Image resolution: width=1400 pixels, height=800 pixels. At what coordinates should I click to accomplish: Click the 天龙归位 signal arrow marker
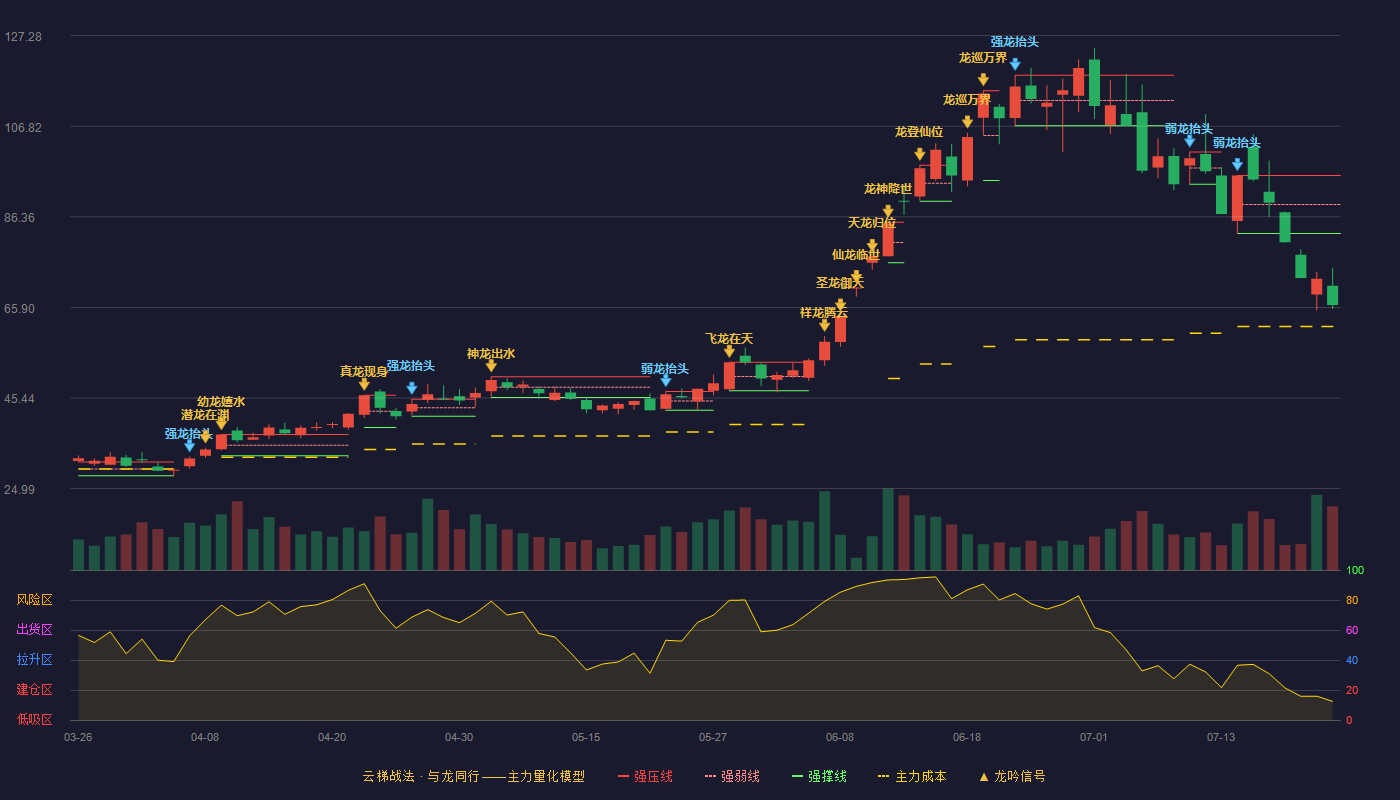pos(872,245)
